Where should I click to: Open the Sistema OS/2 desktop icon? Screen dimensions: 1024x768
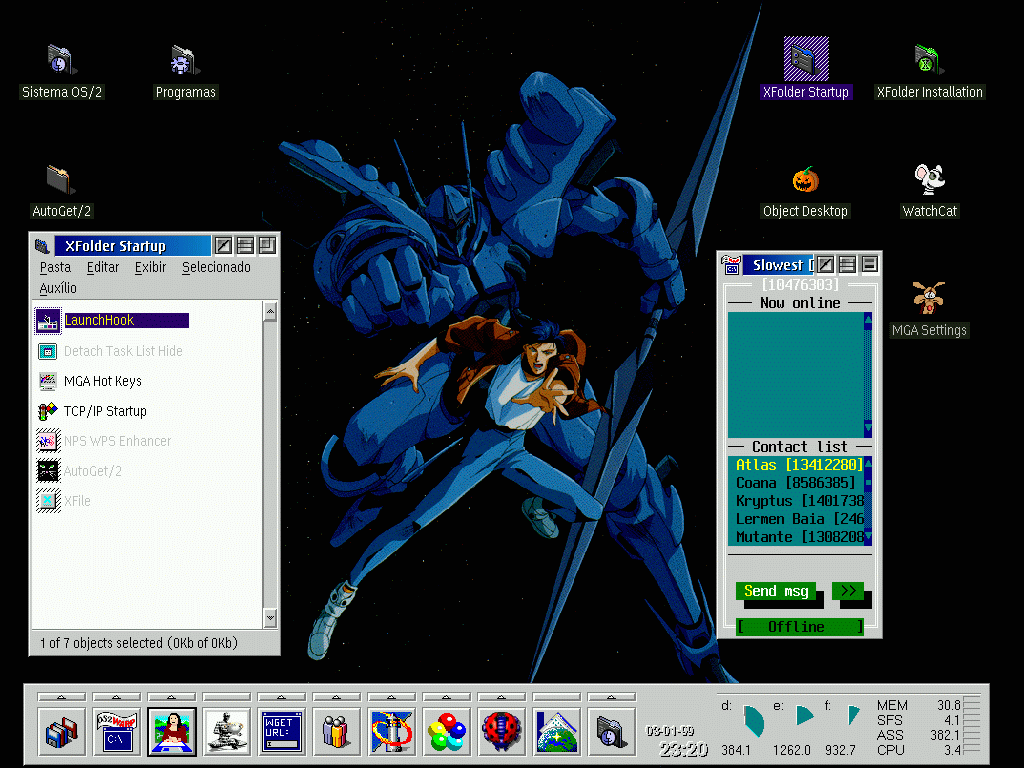[61, 60]
